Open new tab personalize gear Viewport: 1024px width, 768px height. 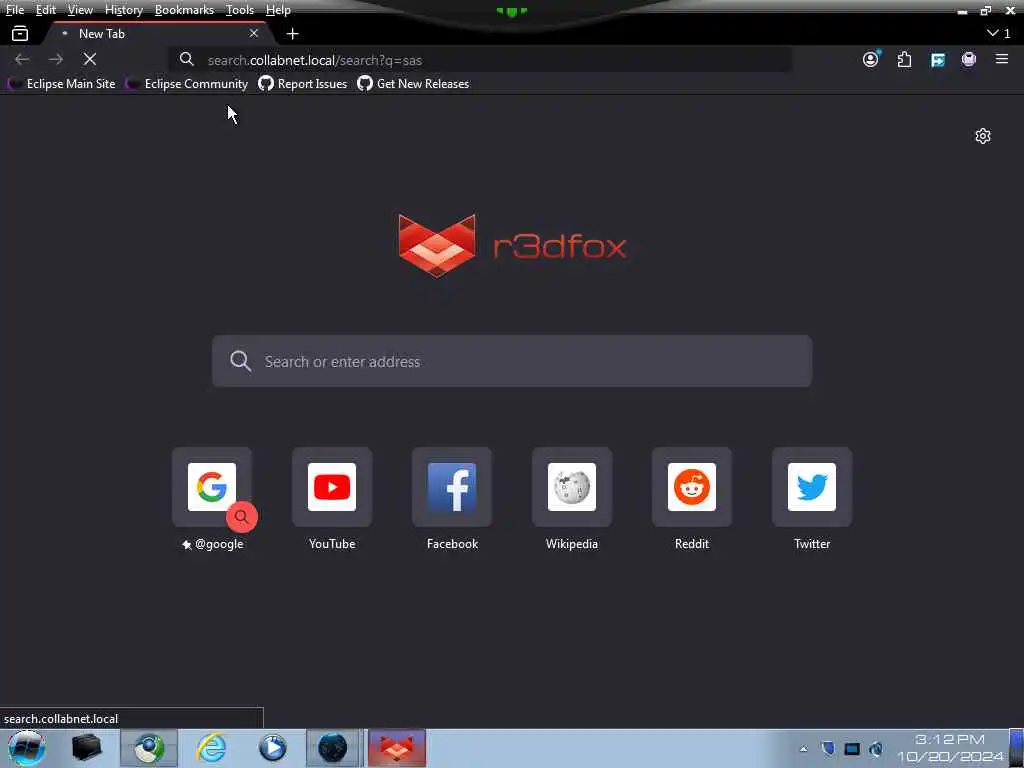click(x=983, y=136)
